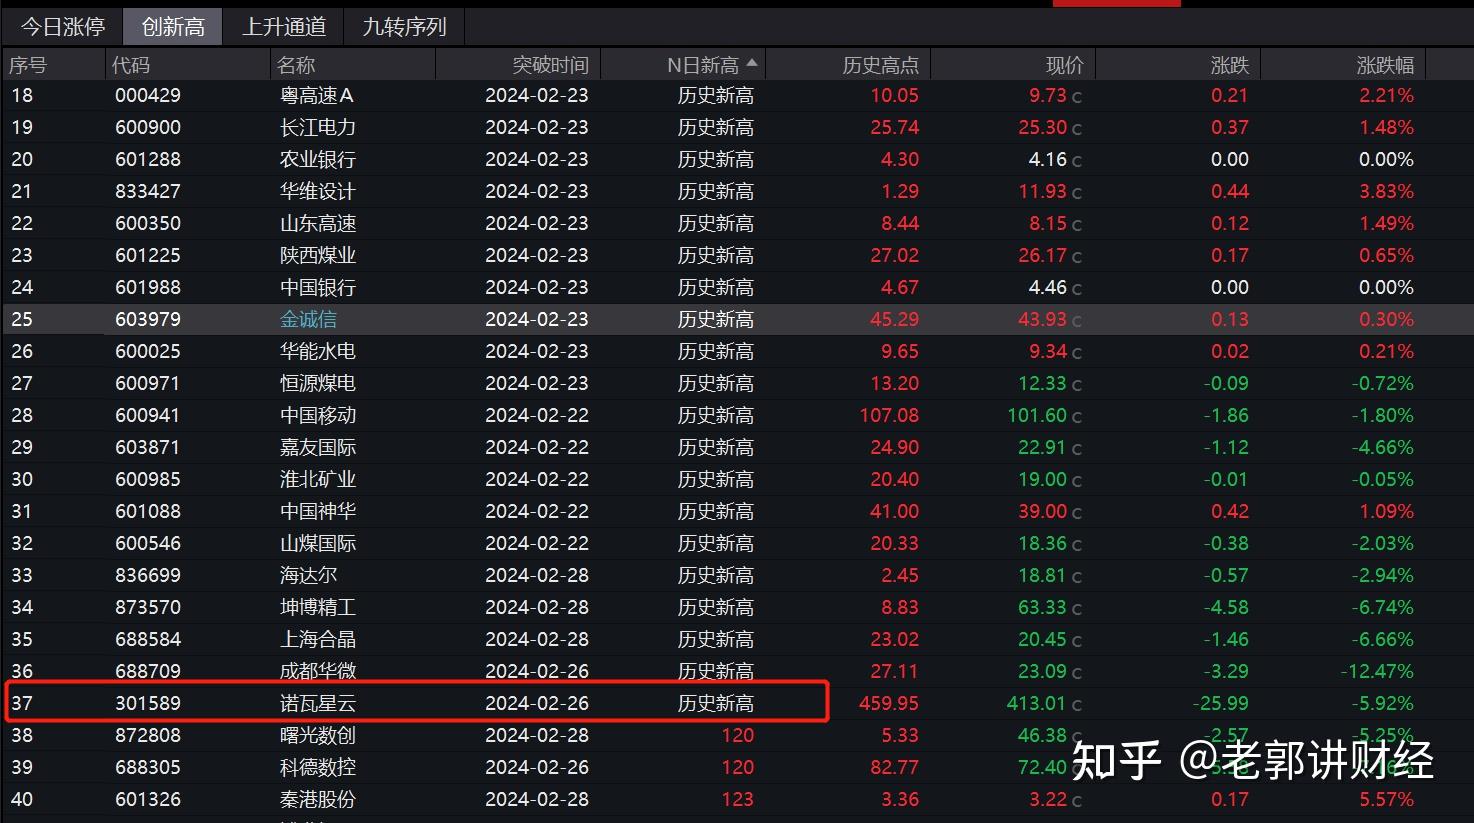Image resolution: width=1474 pixels, height=823 pixels.
Task: Open the 上升通道 tab
Action: pyautogui.click(x=285, y=26)
